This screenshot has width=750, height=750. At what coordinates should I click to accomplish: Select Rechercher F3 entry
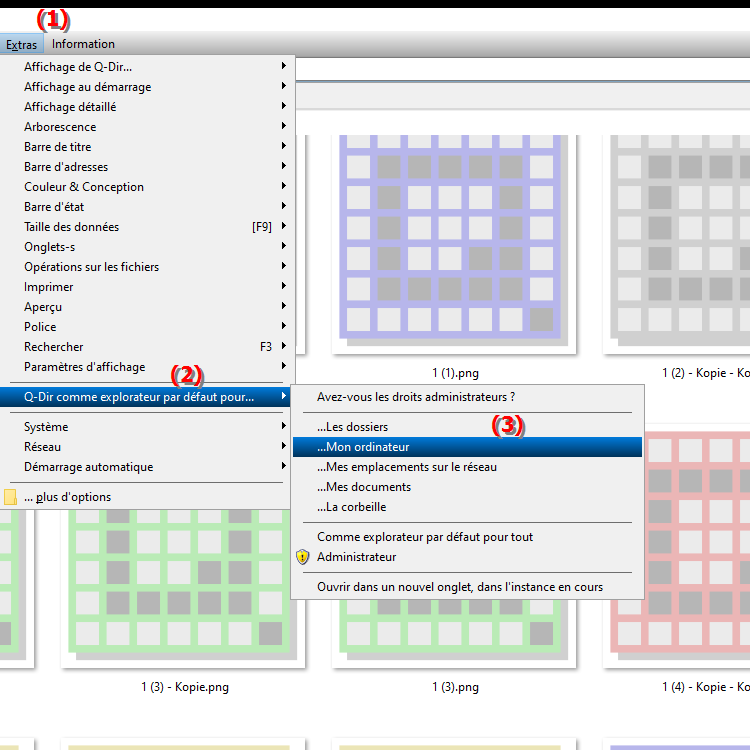[147, 347]
